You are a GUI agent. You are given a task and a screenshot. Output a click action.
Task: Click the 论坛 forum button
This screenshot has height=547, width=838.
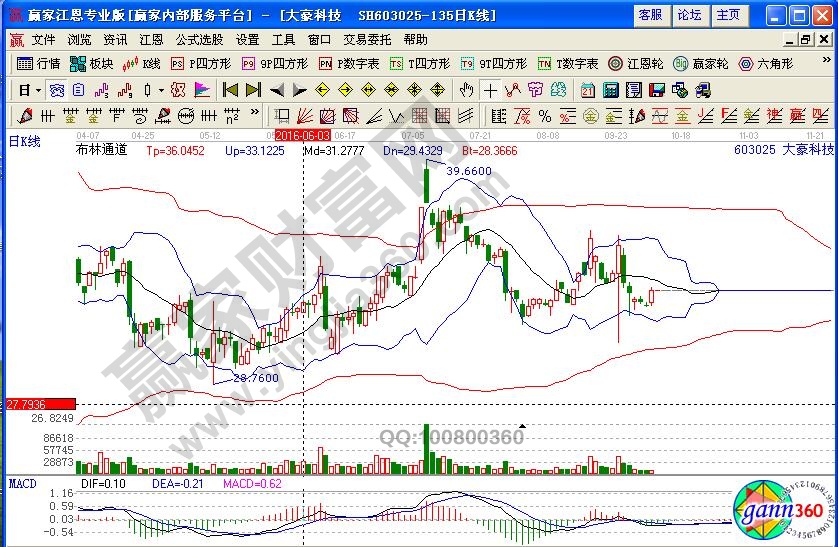click(x=689, y=15)
